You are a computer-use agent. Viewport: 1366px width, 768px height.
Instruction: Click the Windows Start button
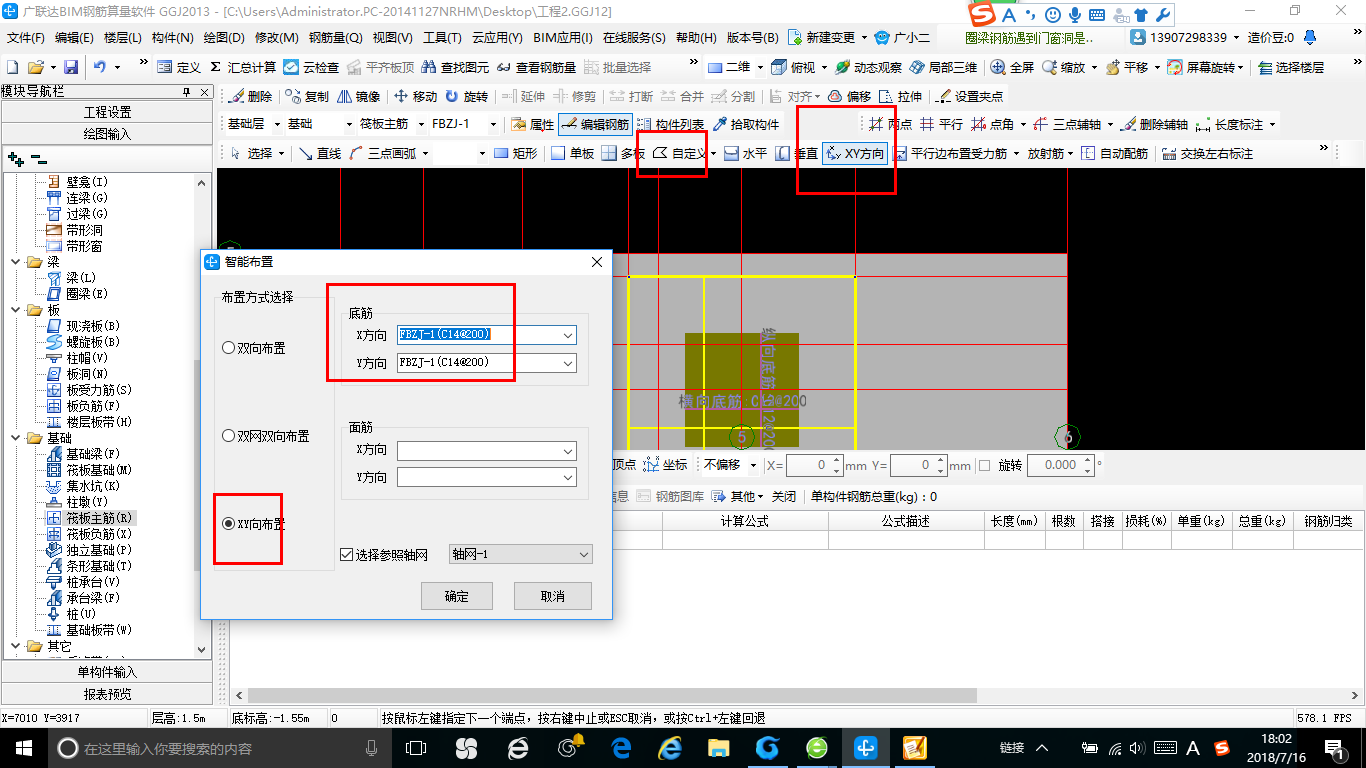point(22,748)
